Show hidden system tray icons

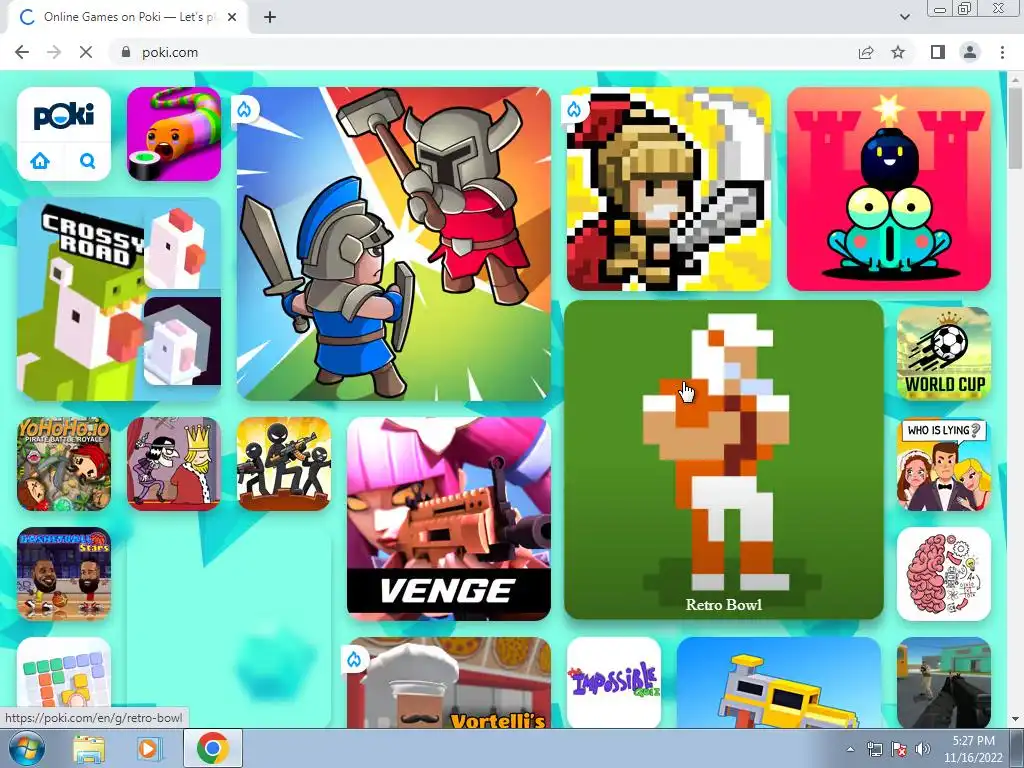pos(850,749)
